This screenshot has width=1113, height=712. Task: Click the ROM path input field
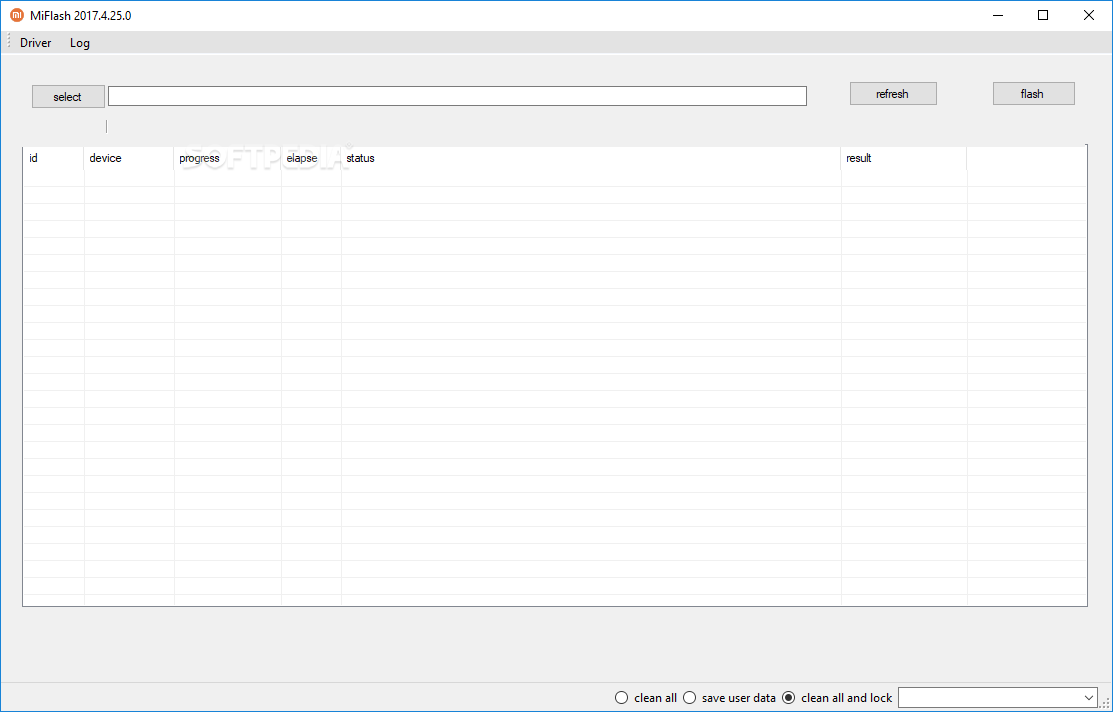[x=457, y=96]
